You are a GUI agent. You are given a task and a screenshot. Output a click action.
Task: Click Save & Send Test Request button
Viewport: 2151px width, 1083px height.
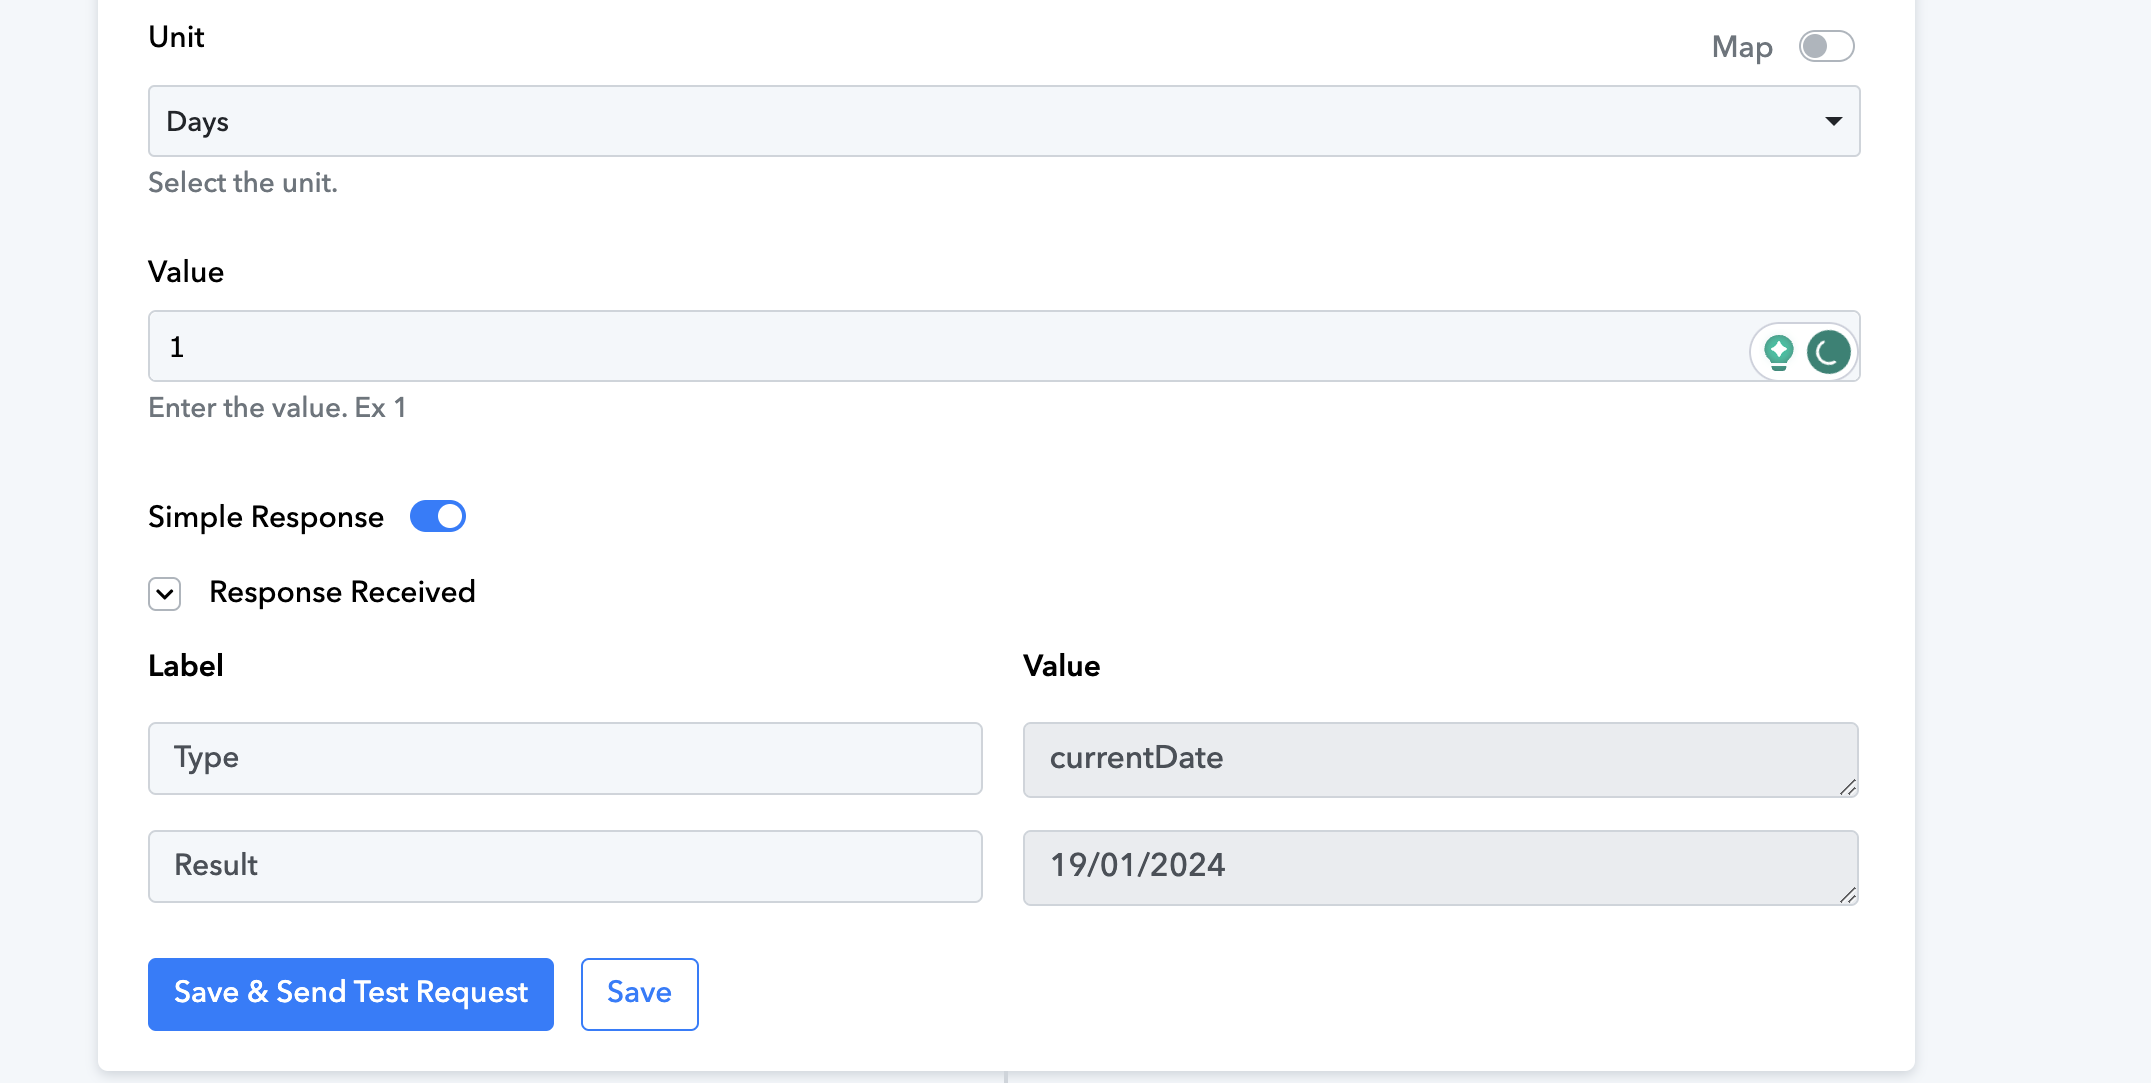tap(351, 994)
